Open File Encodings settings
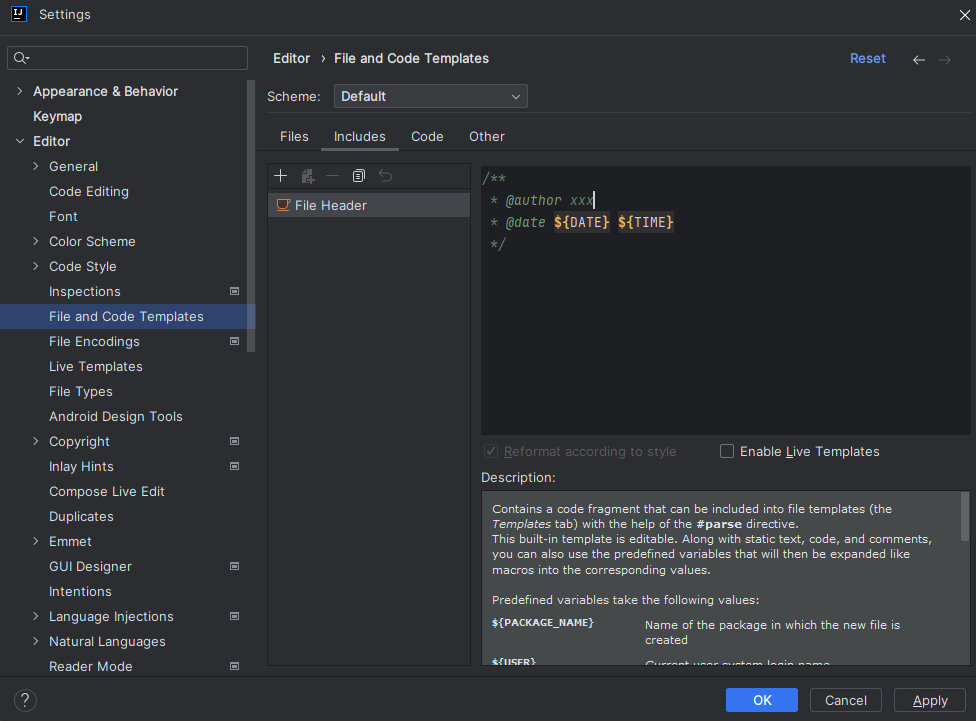 click(x=94, y=341)
